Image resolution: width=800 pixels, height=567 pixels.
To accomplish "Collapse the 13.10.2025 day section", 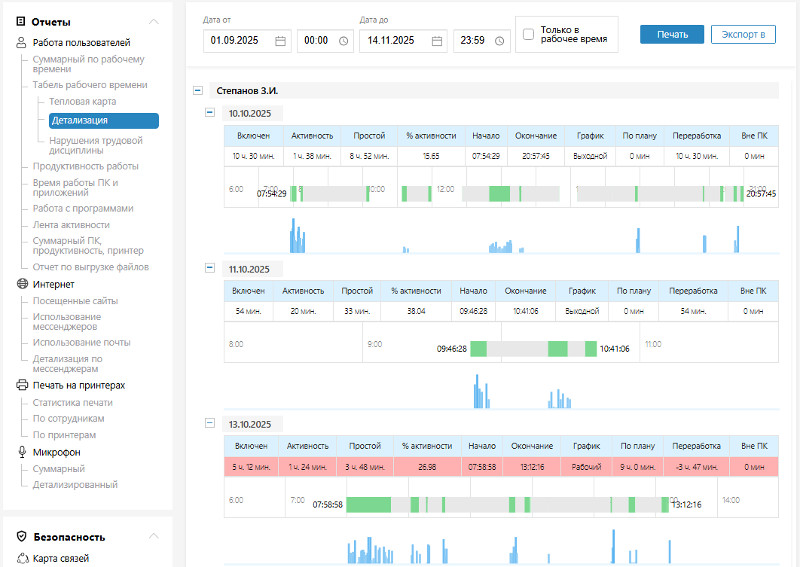I will pyautogui.click(x=210, y=423).
